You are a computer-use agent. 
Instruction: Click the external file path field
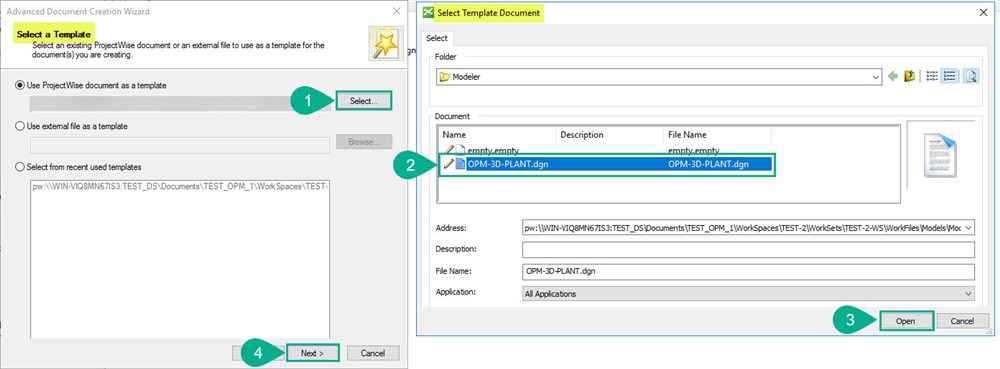[180, 145]
